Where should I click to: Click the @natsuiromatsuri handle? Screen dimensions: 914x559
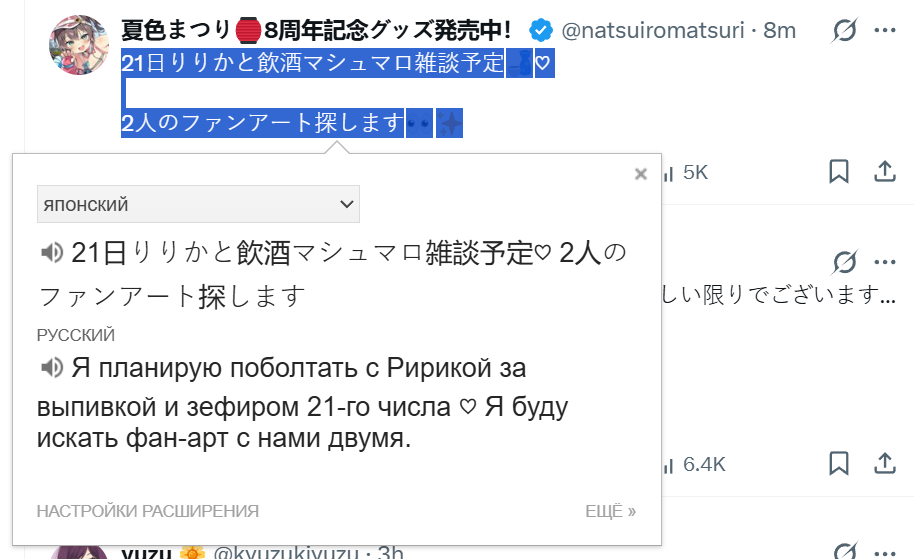pyautogui.click(x=653, y=30)
